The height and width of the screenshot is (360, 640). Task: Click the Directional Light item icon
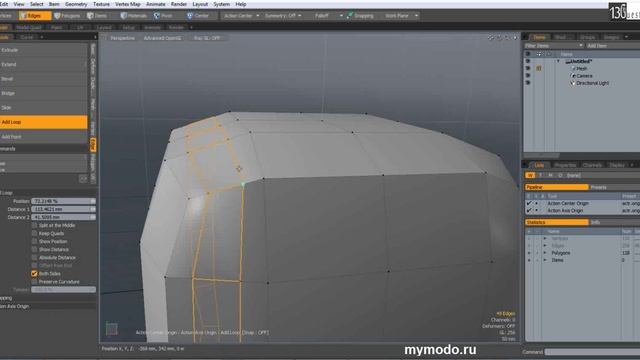[573, 83]
